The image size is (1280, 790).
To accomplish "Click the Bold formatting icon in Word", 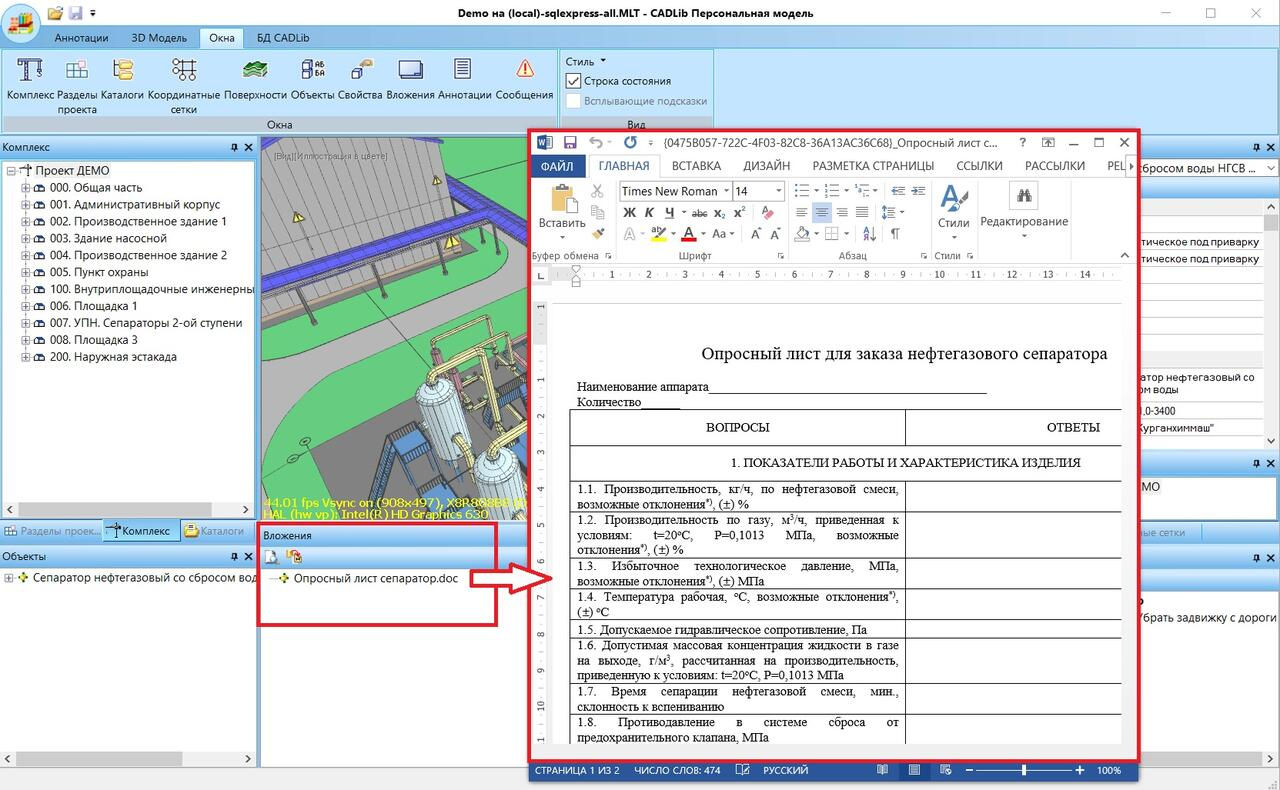I will coord(629,212).
